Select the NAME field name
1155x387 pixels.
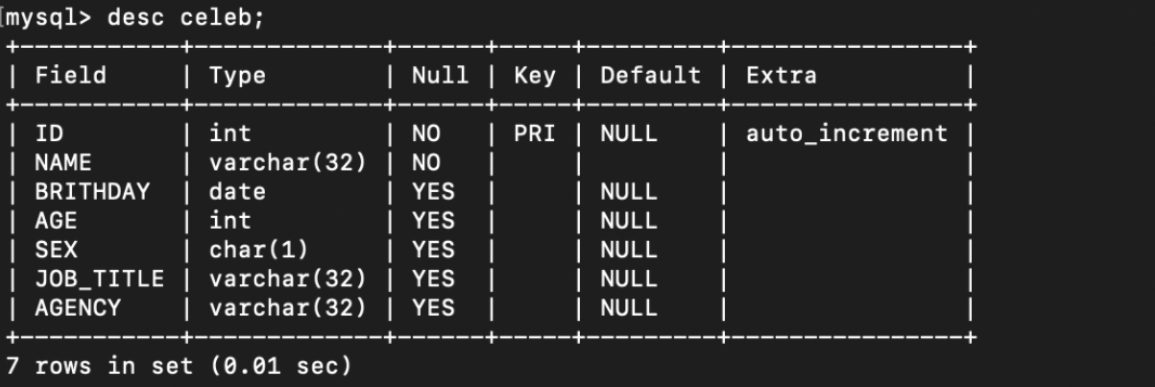point(63,162)
